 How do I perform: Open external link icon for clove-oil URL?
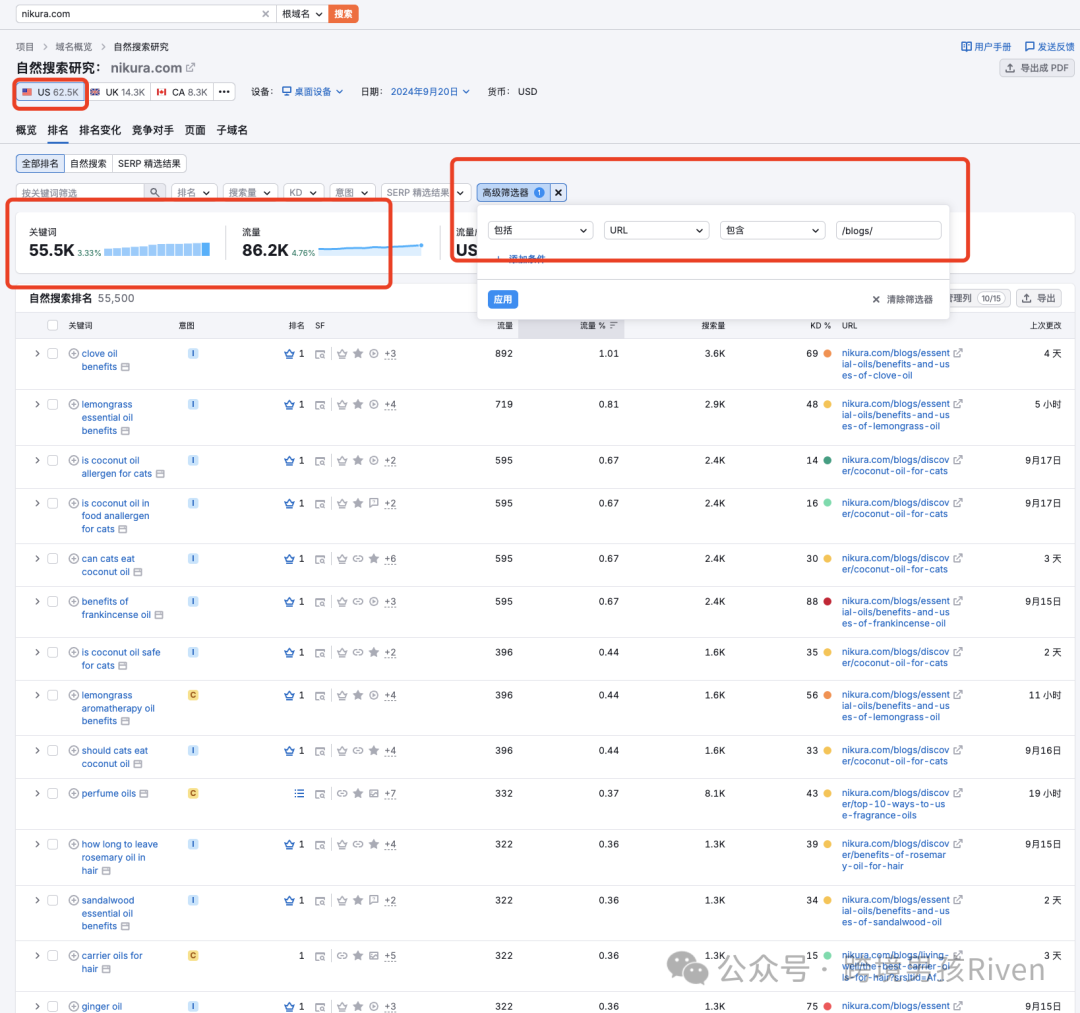958,353
